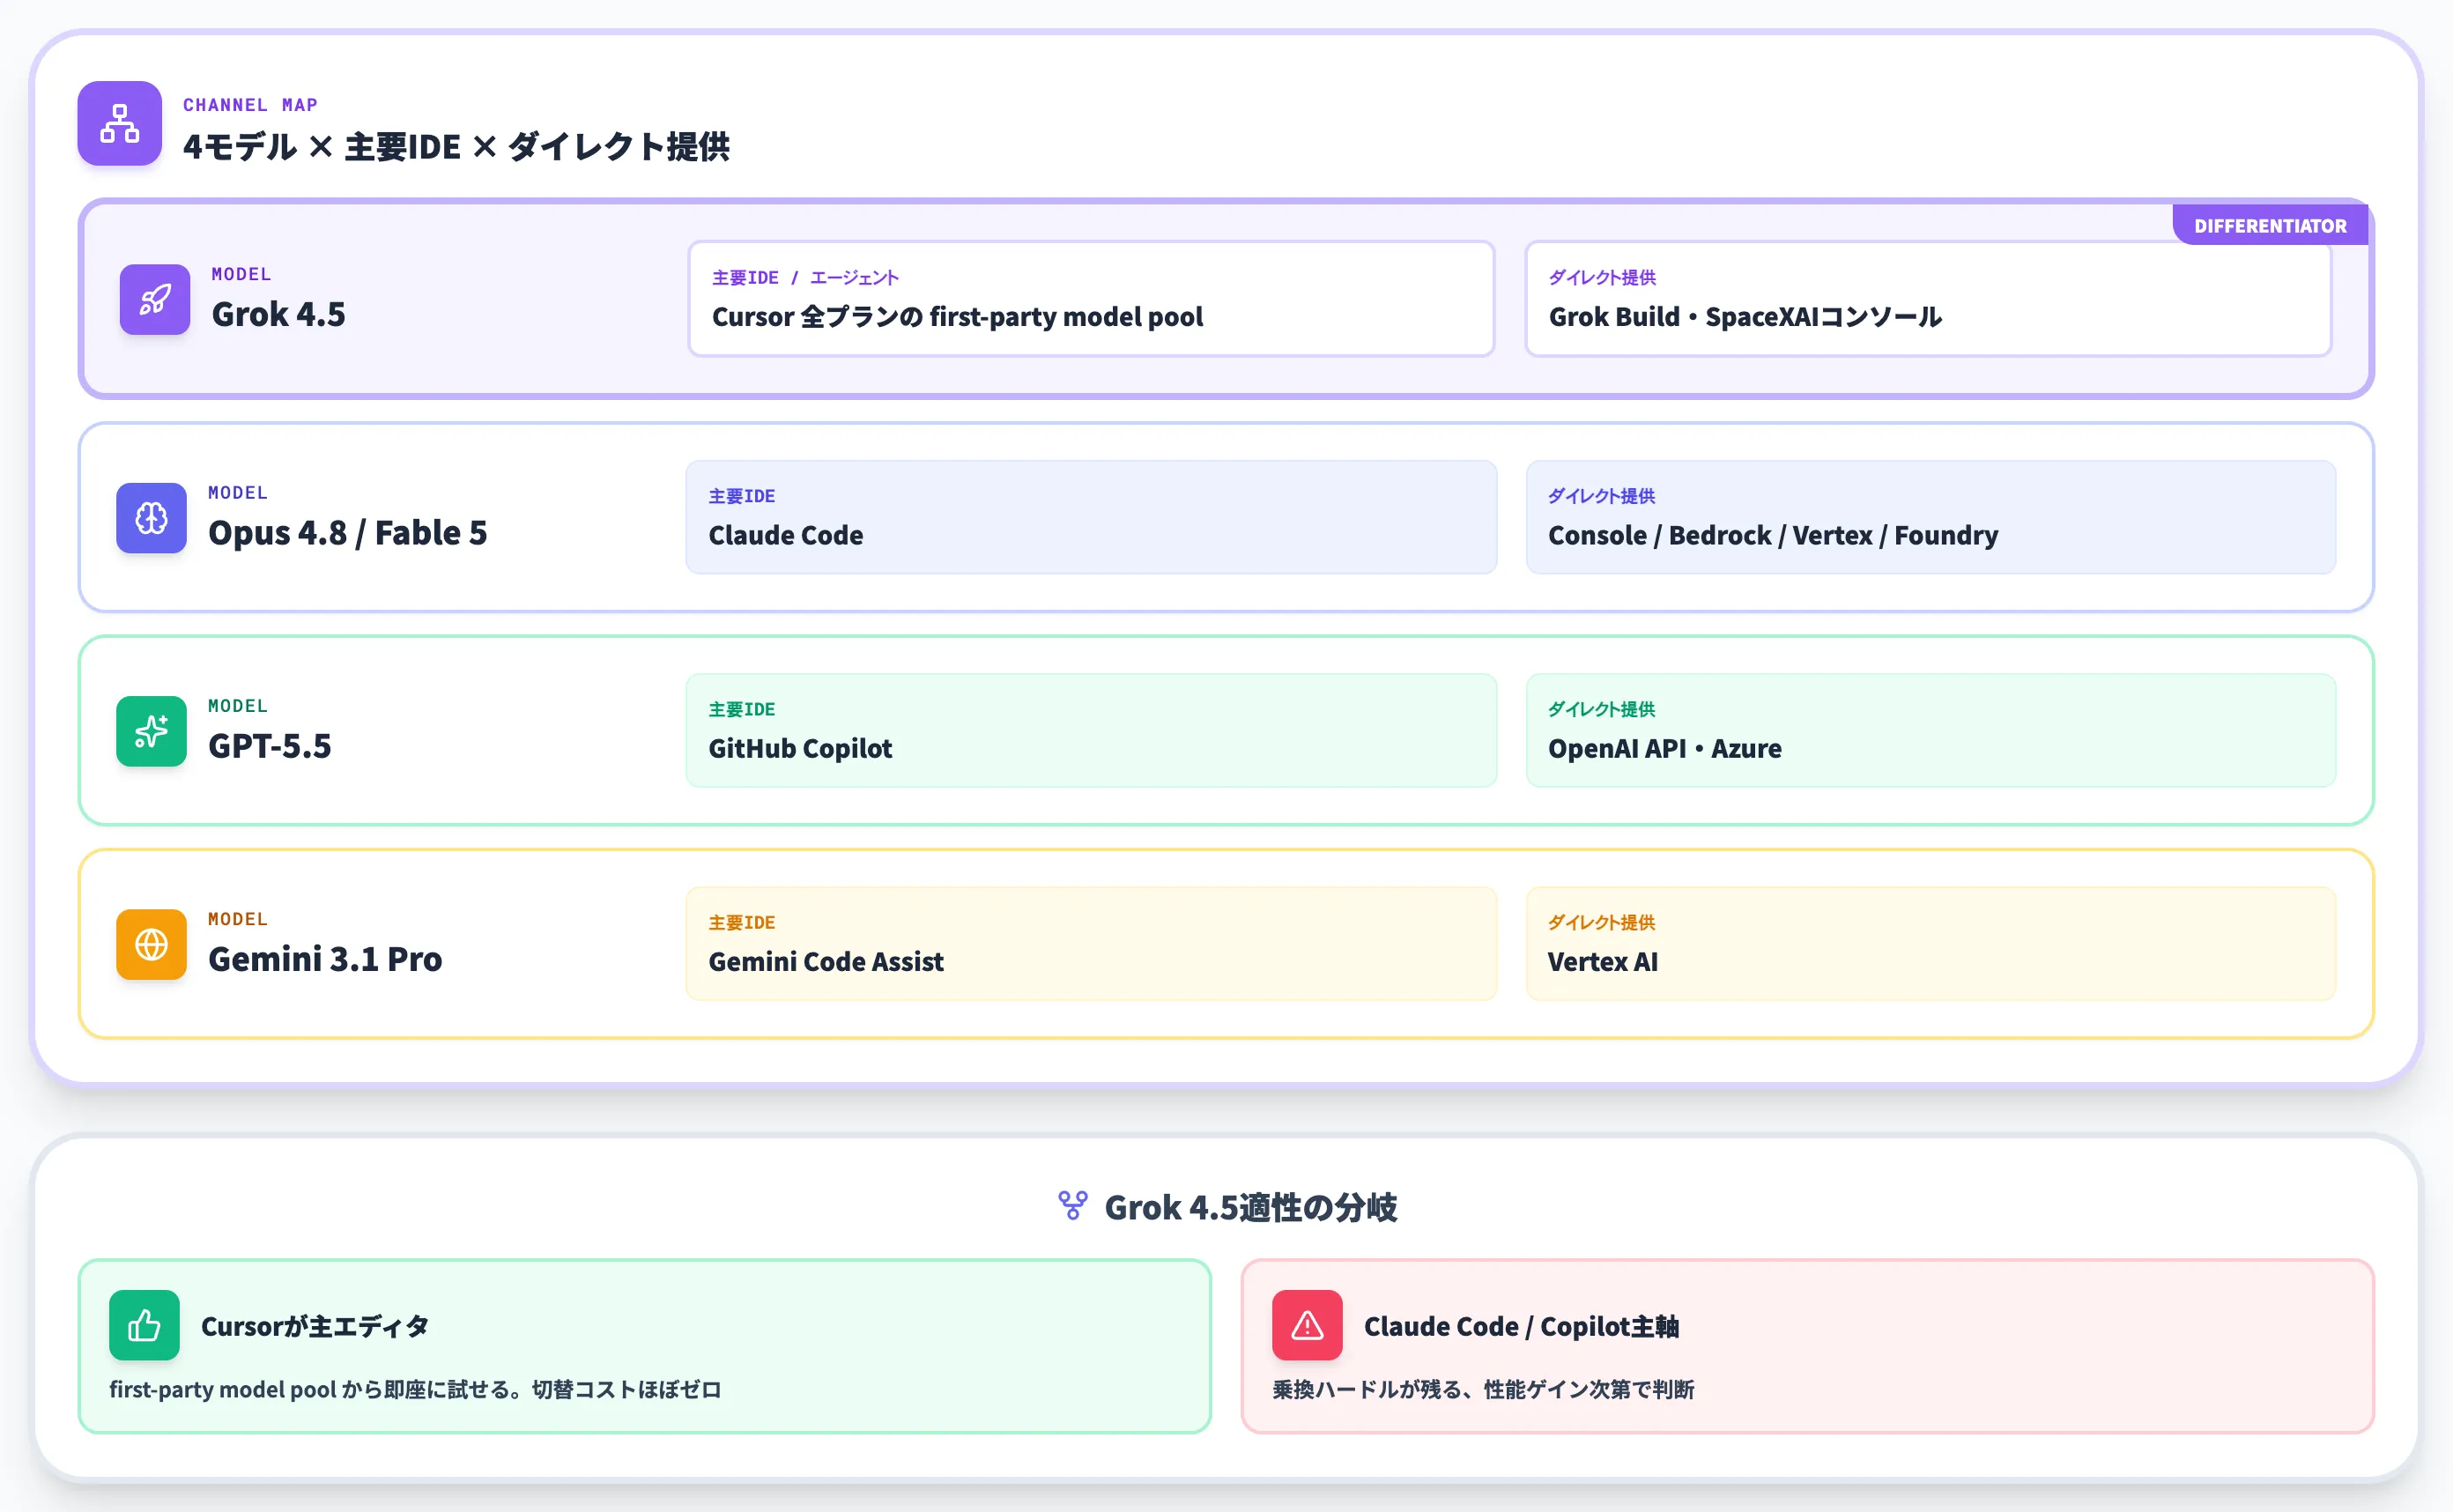2453x1512 pixels.
Task: Select Console / Bedrock / Vertex / Foundry card
Action: [1931, 517]
